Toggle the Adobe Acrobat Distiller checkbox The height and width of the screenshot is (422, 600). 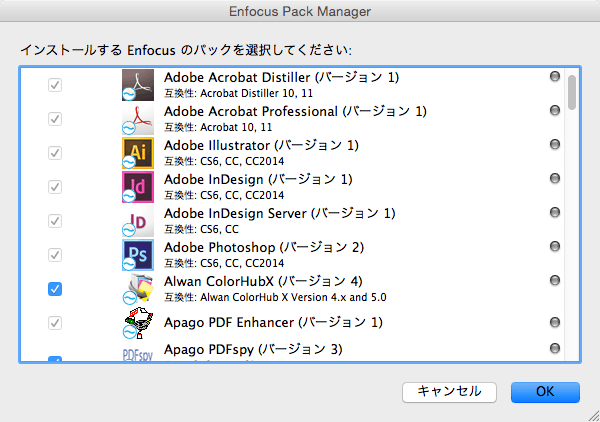pyautogui.click(x=55, y=85)
